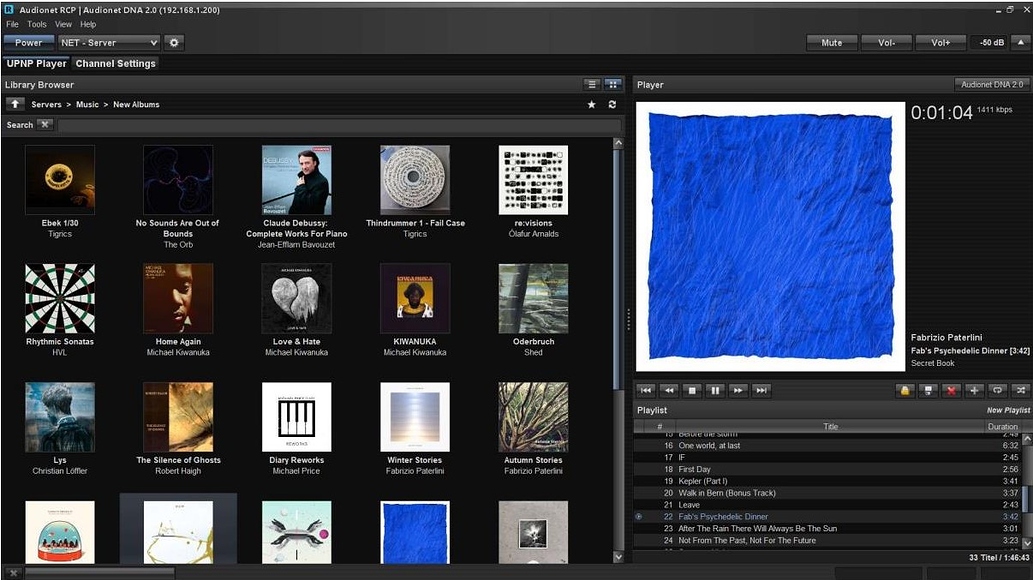Open the Help menu
The image size is (1033, 580).
pyautogui.click(x=88, y=24)
